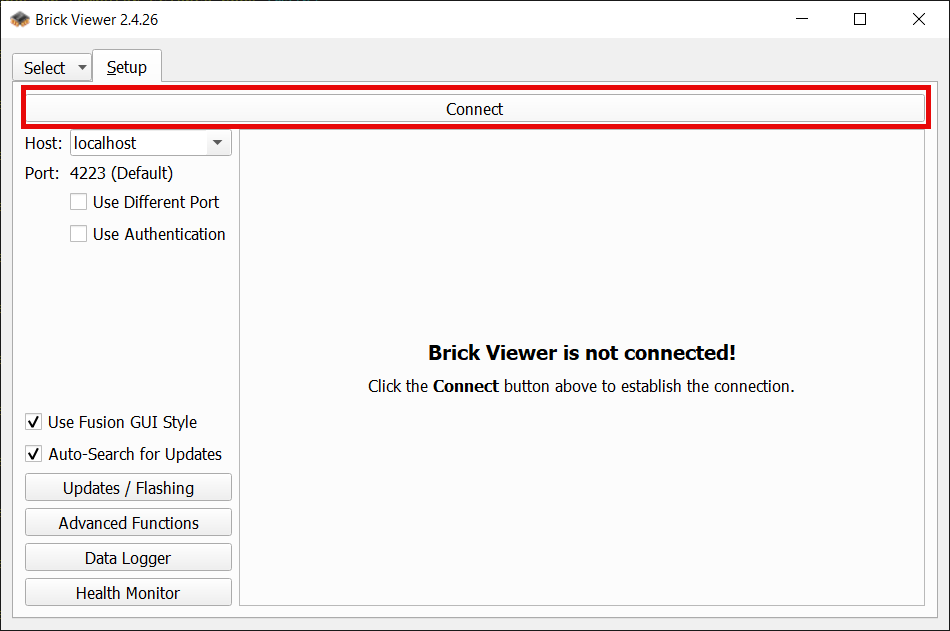Click the Brick Viewer title bar app icon
950x631 pixels.
(19, 19)
